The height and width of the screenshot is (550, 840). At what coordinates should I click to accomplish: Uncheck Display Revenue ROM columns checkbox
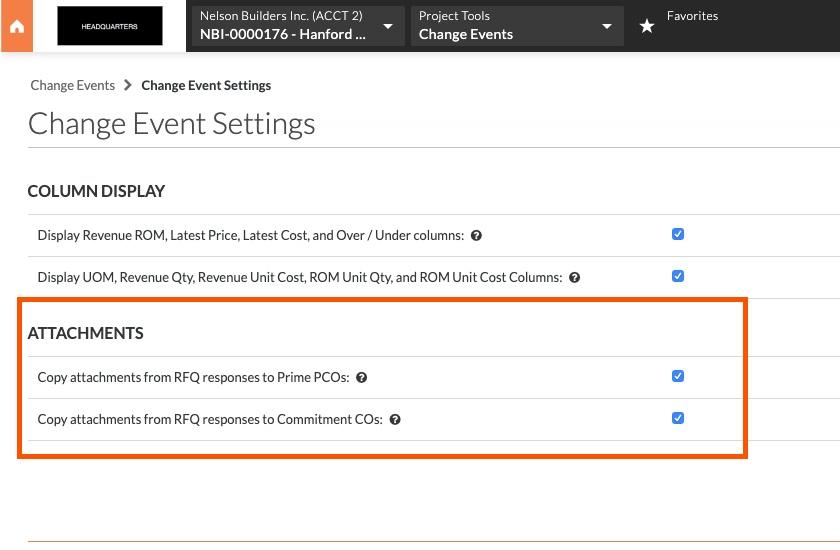(678, 234)
